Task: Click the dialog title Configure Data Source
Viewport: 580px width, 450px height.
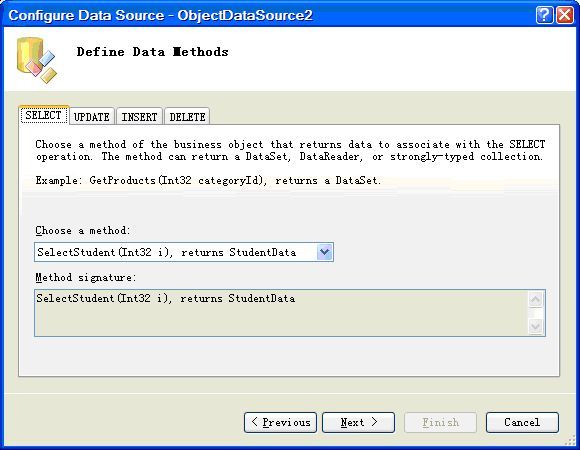Action: (x=160, y=15)
